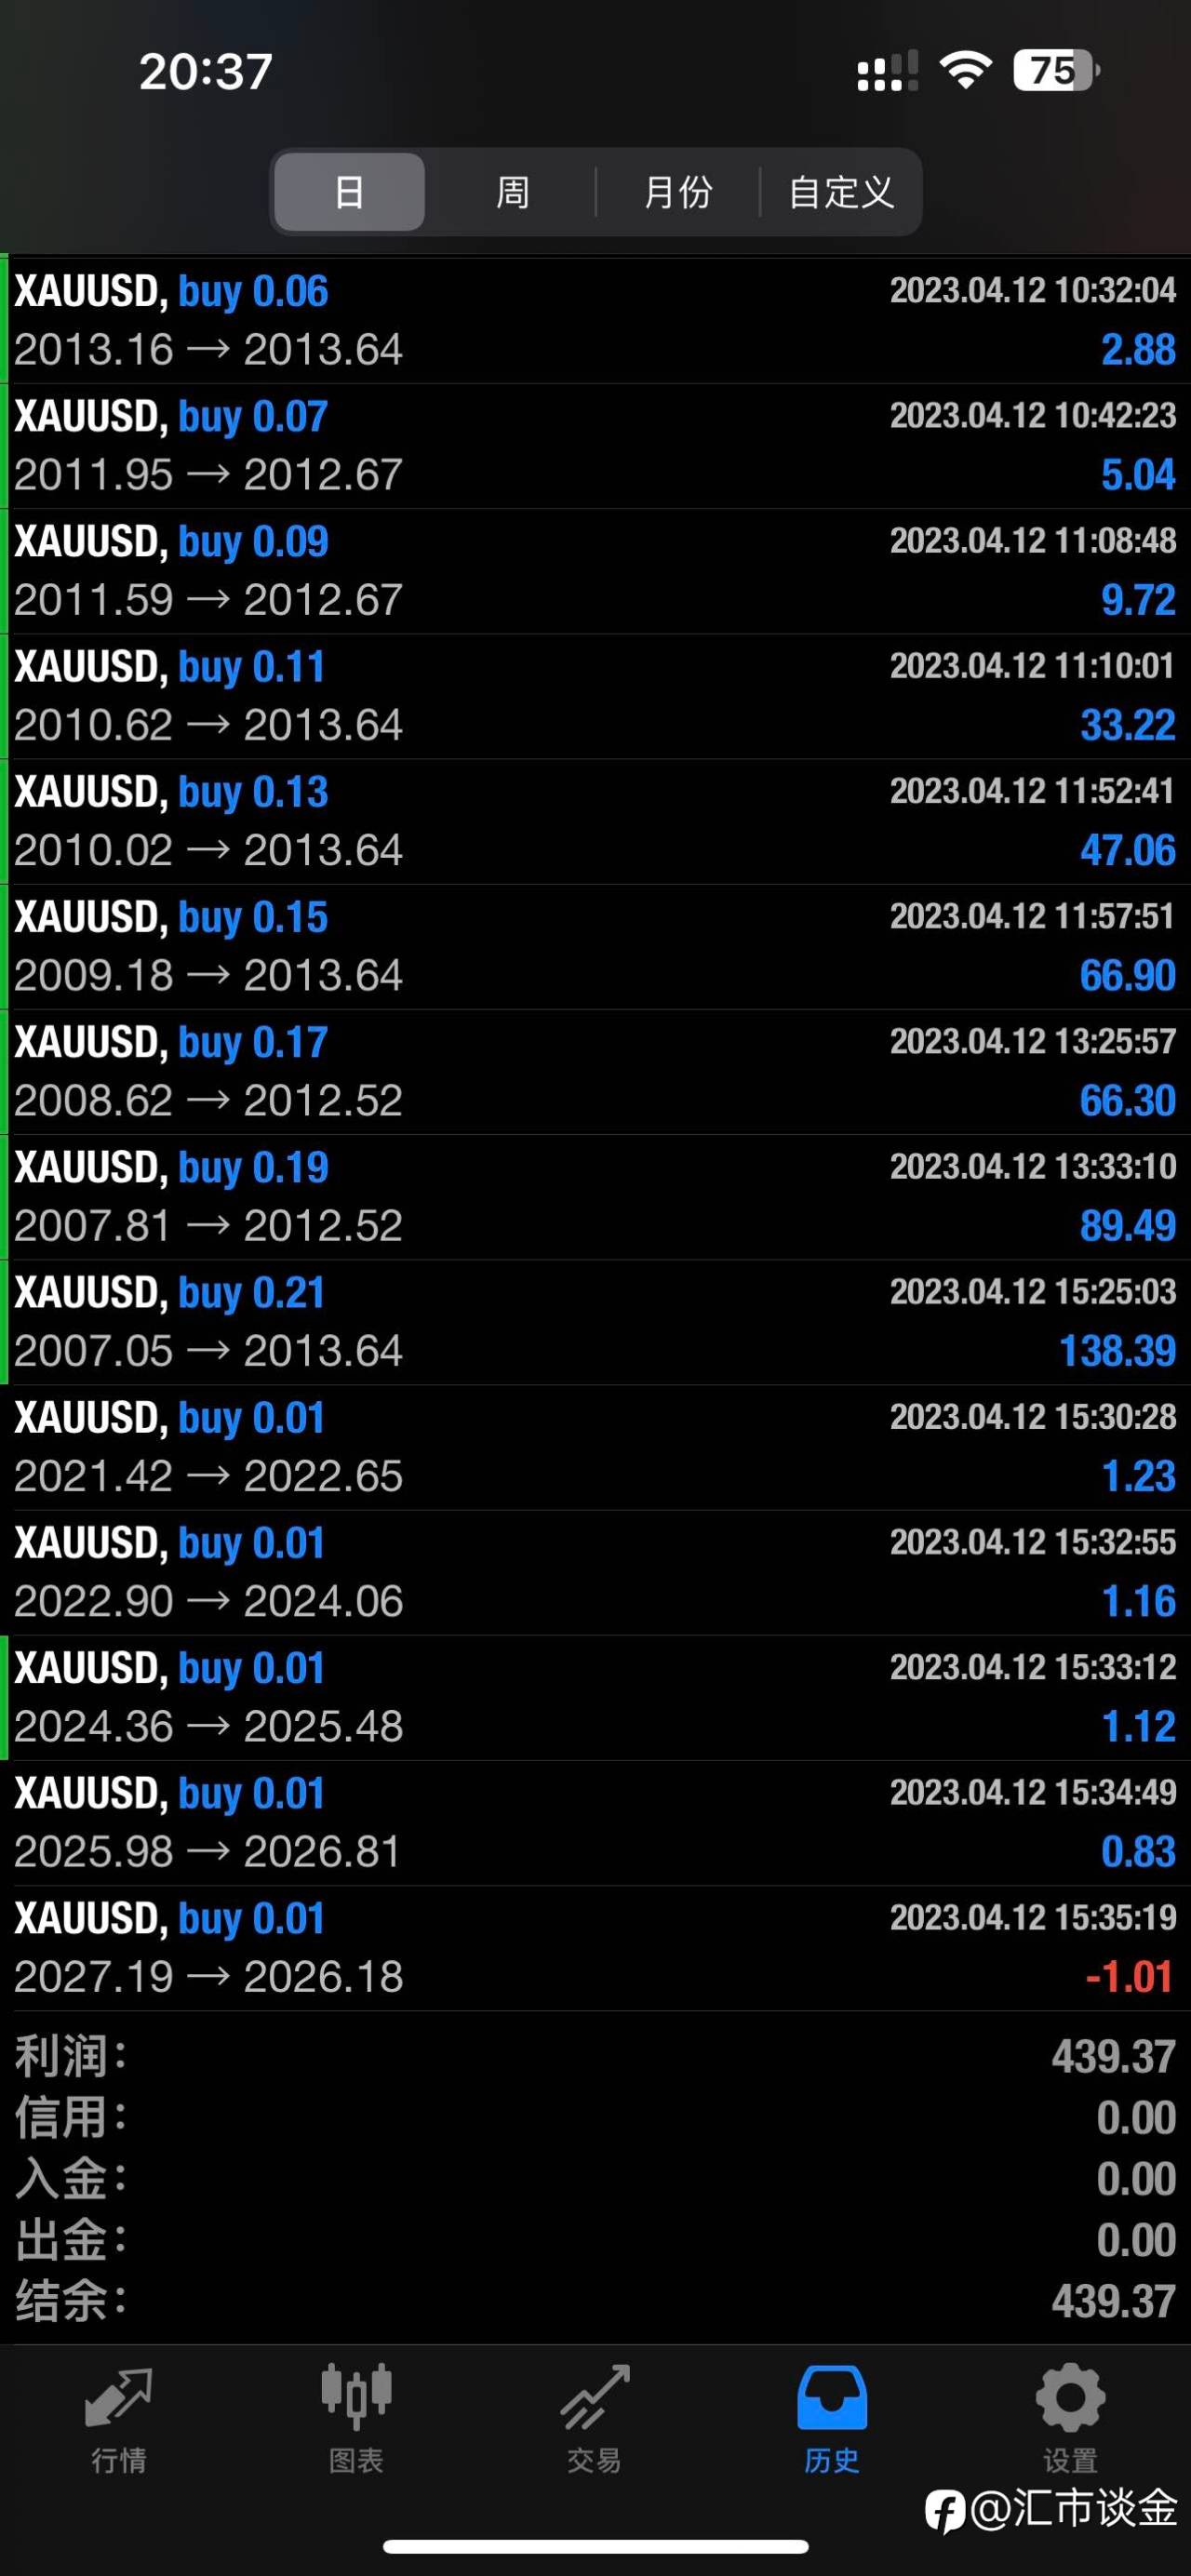Image resolution: width=1191 pixels, height=2576 pixels.
Task: Tap the 设置 settings tab label
Action: 1070,2460
